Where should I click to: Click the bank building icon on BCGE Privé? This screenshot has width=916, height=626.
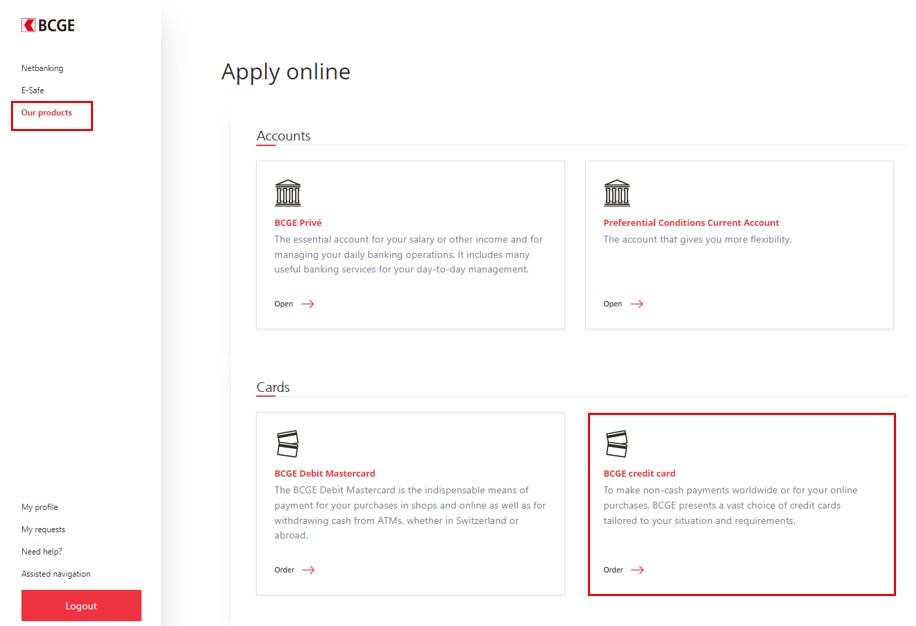pyautogui.click(x=287, y=193)
